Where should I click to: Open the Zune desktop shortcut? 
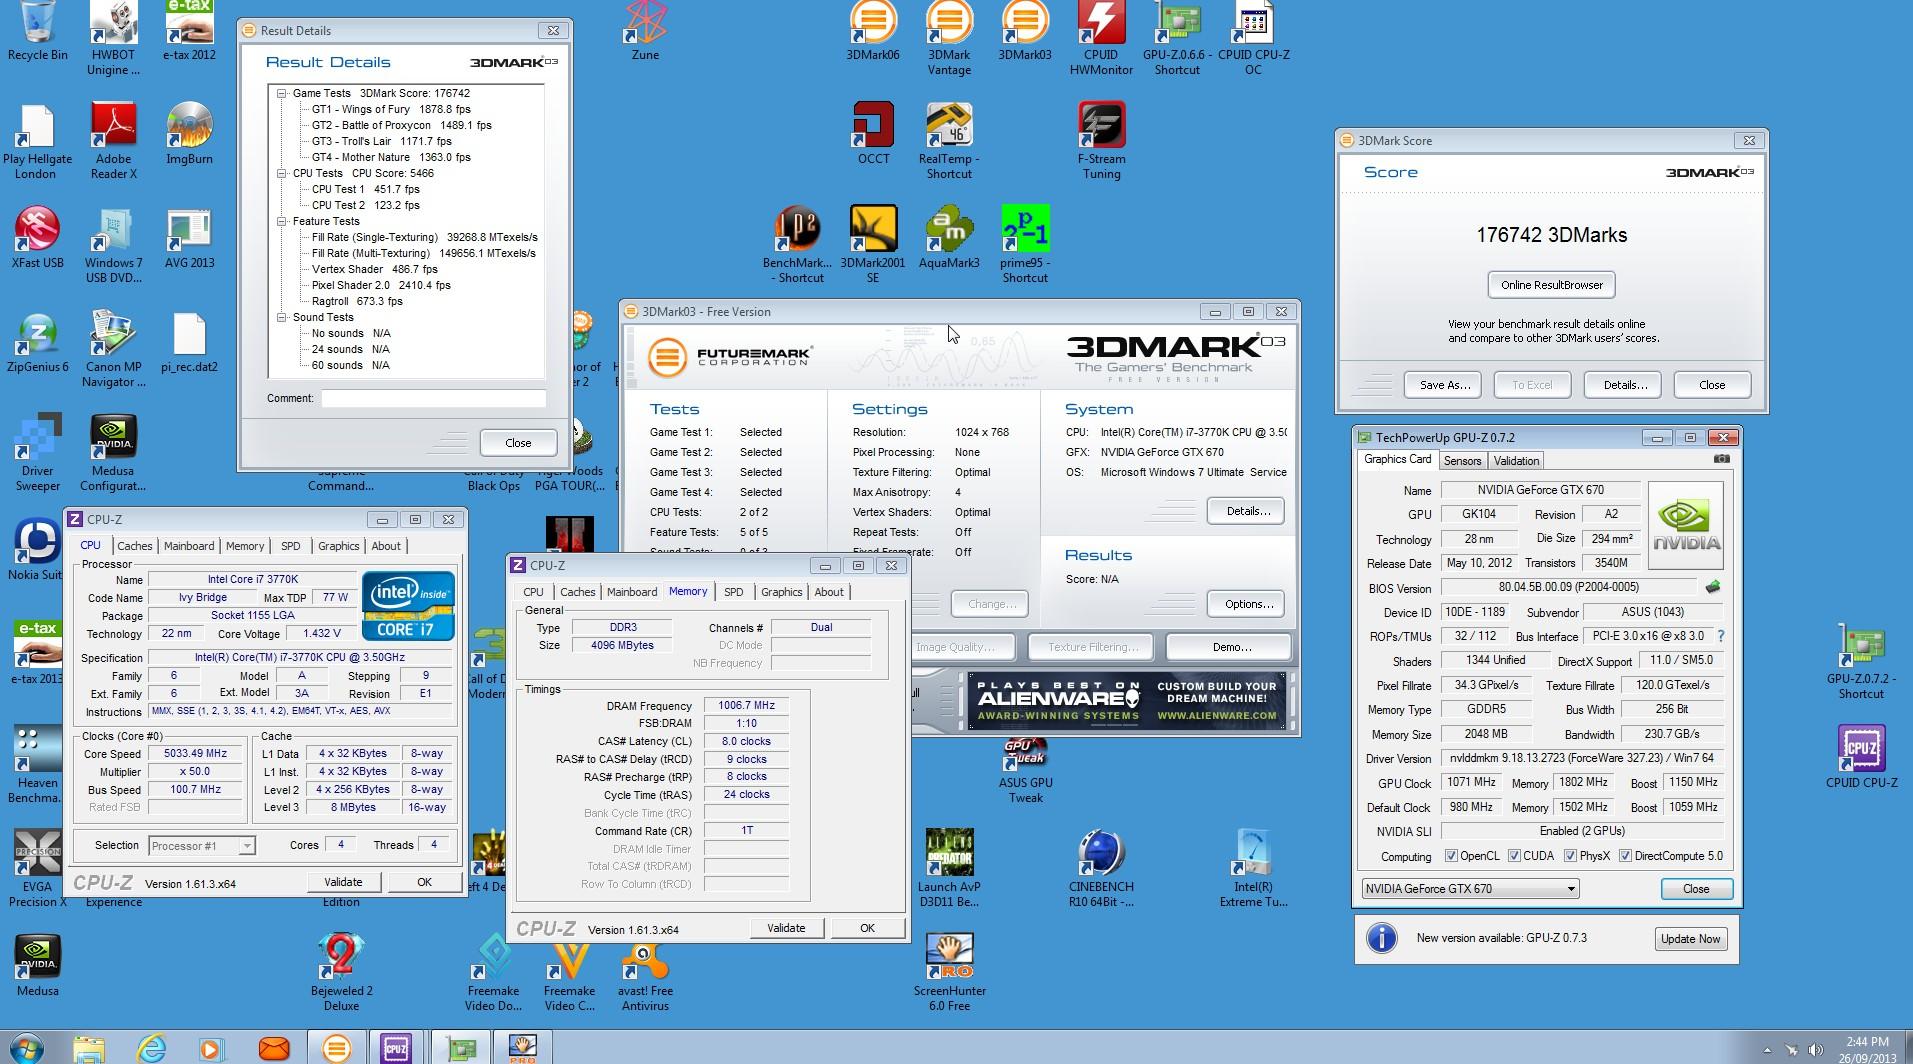point(645,31)
